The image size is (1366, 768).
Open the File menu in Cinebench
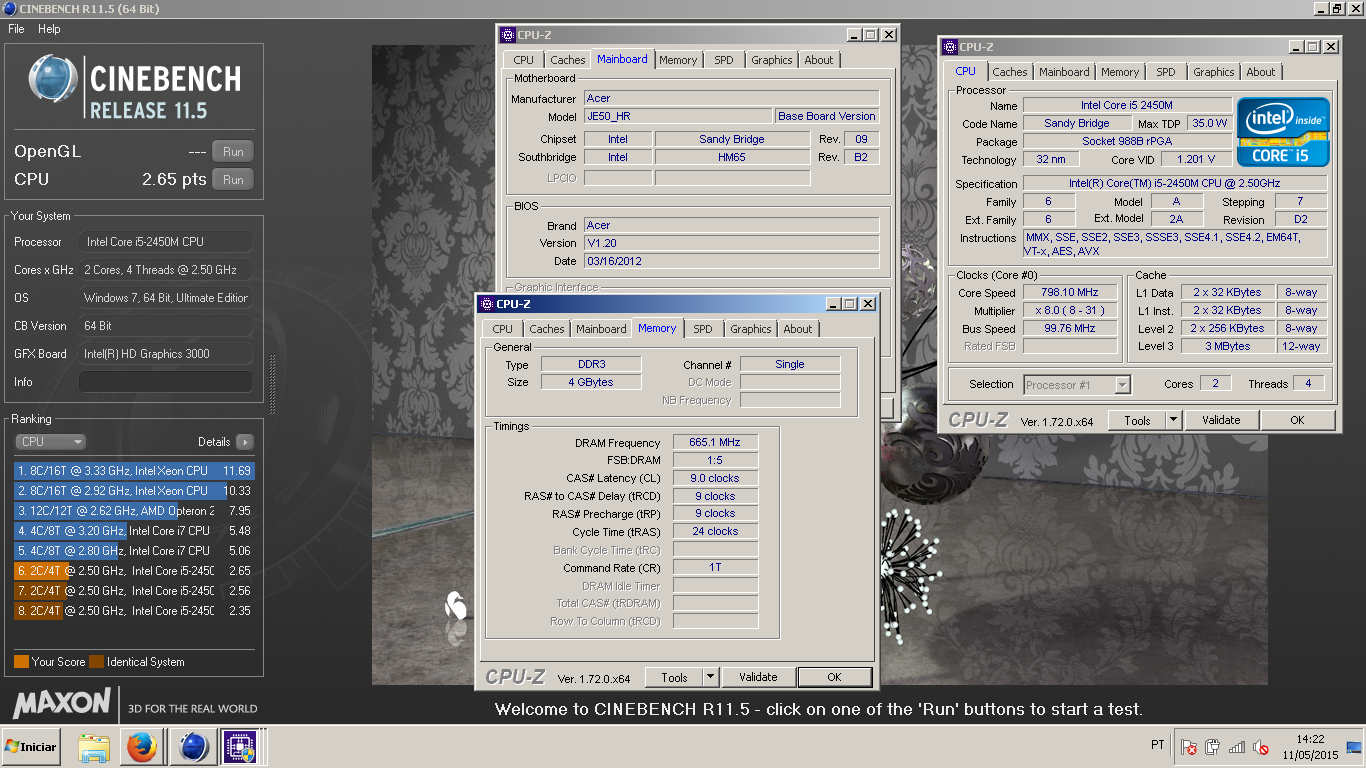pos(16,29)
